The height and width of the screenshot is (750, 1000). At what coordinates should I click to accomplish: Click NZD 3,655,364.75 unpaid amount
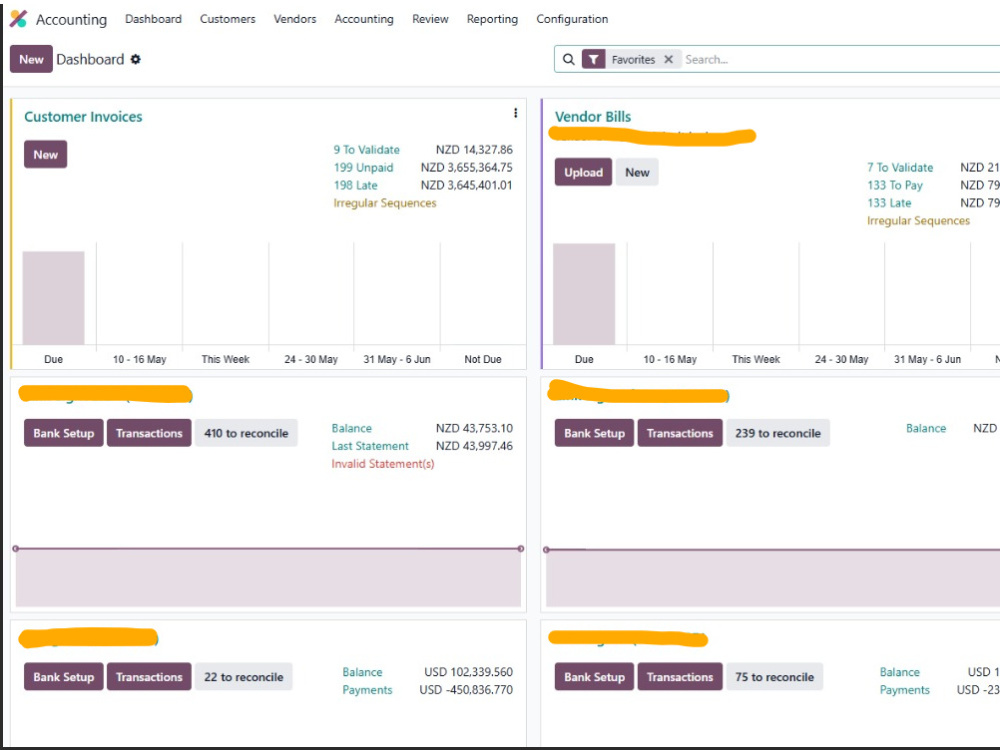tap(466, 168)
